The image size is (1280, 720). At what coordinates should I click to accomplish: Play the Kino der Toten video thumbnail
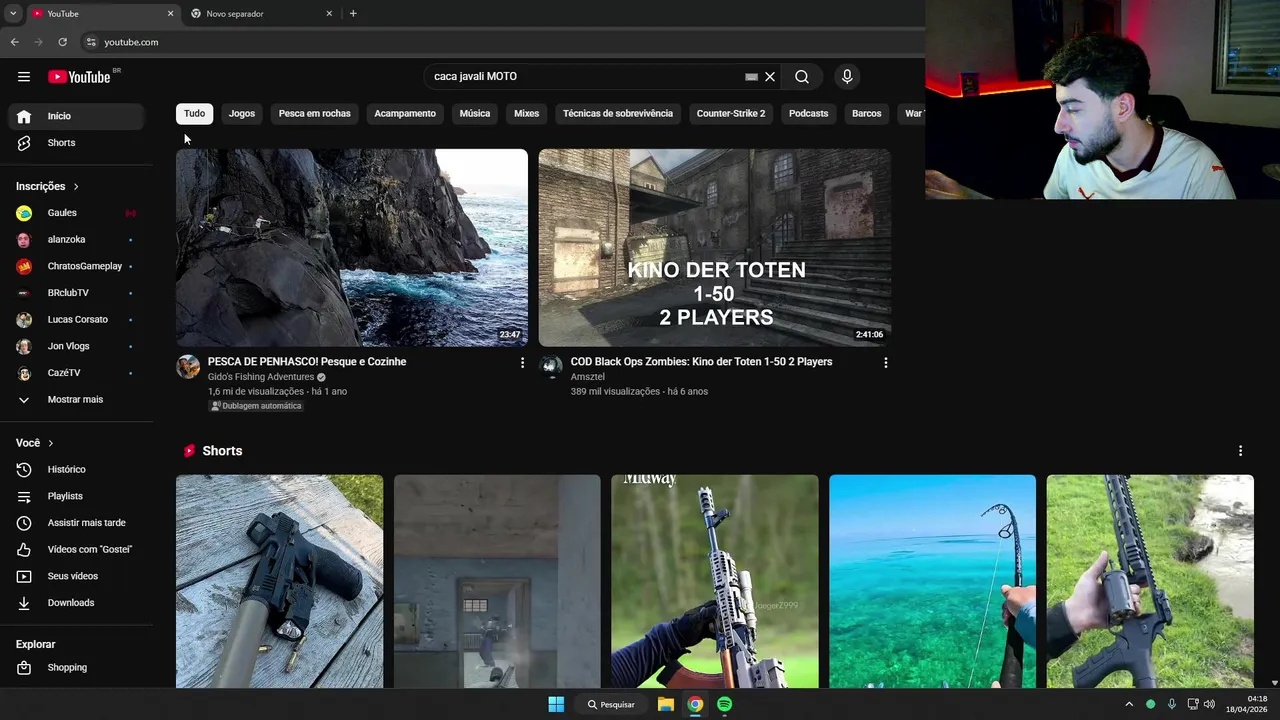(x=715, y=248)
